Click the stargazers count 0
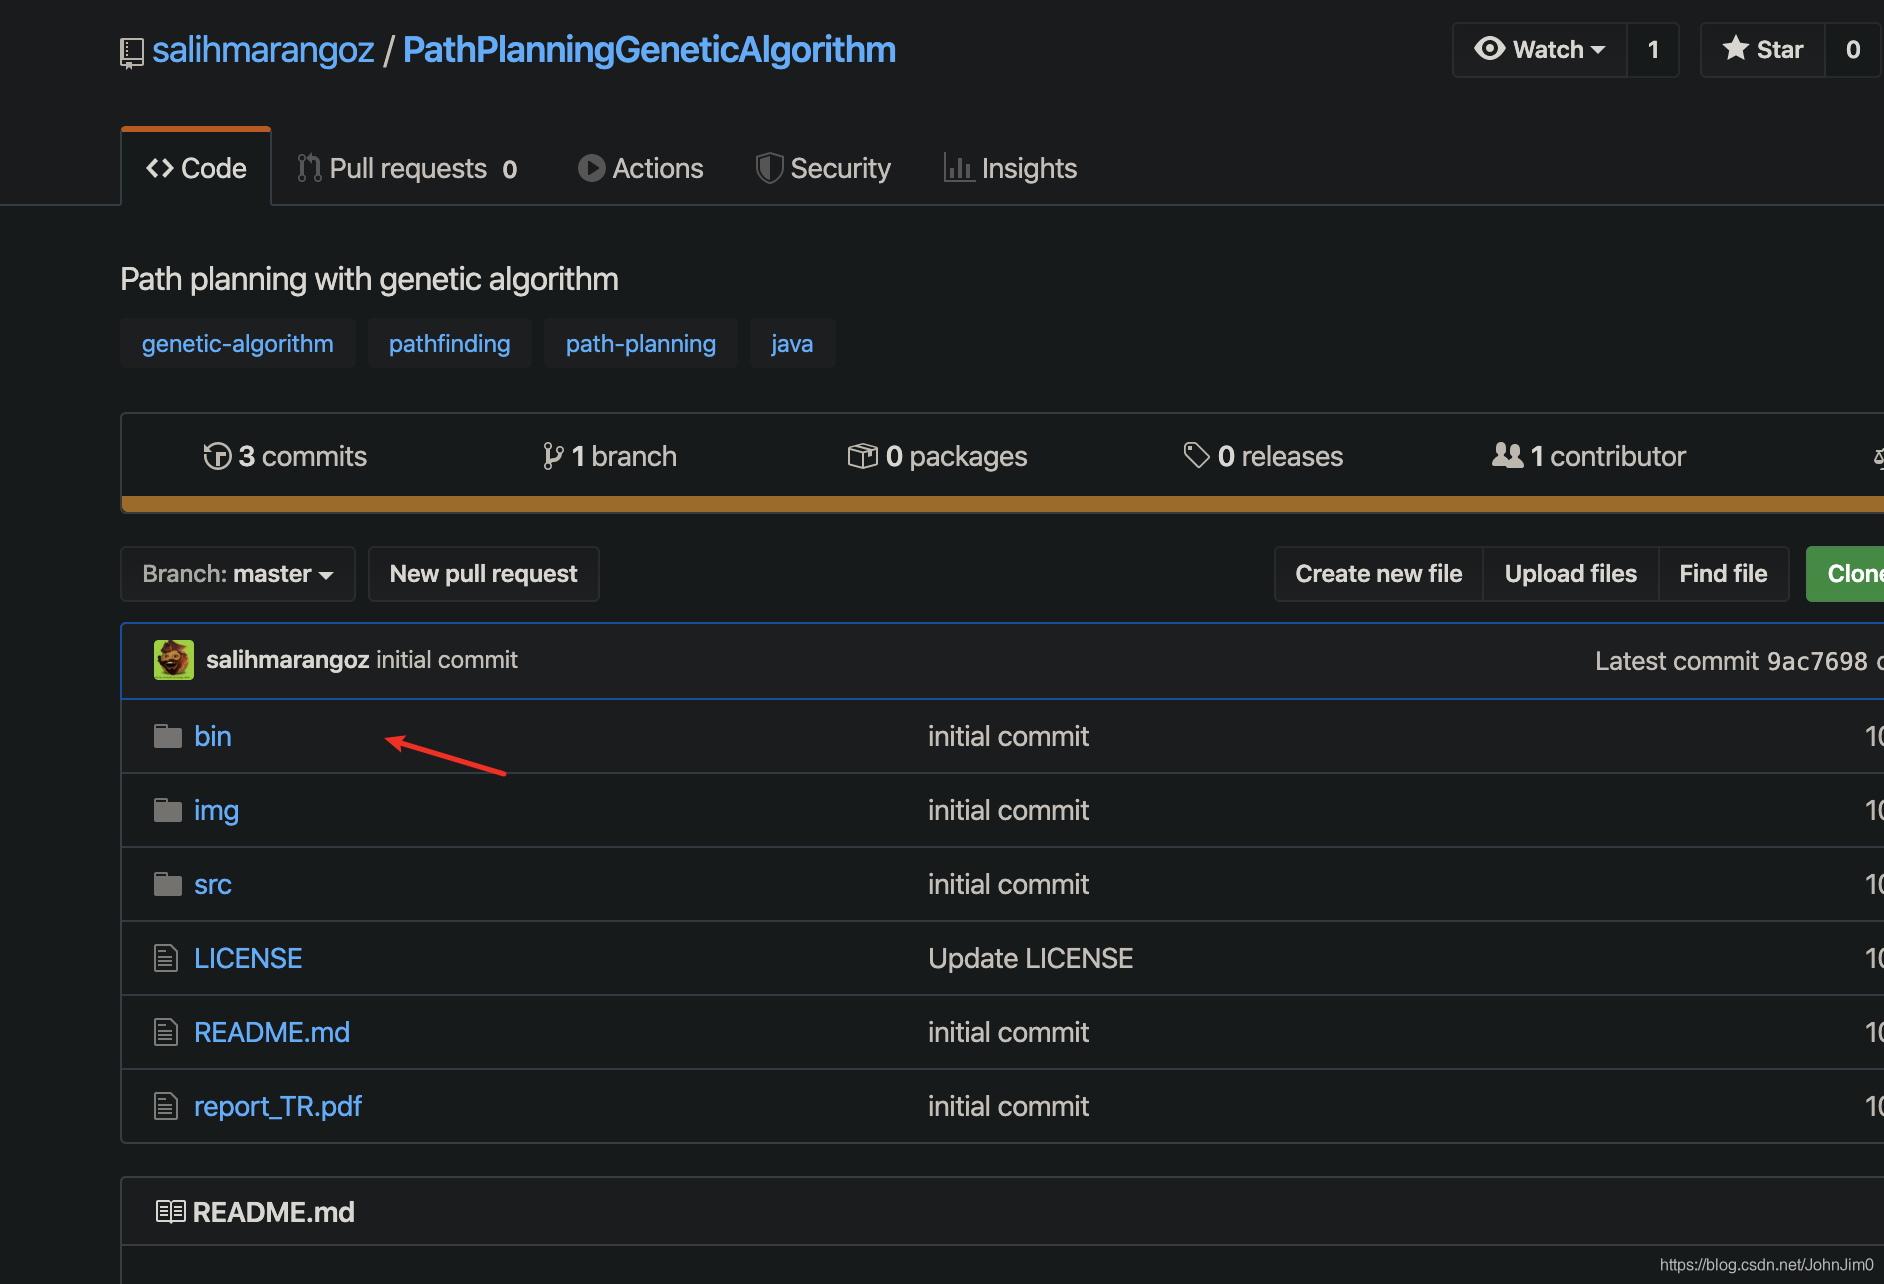1884x1284 pixels. pyautogui.click(x=1853, y=49)
